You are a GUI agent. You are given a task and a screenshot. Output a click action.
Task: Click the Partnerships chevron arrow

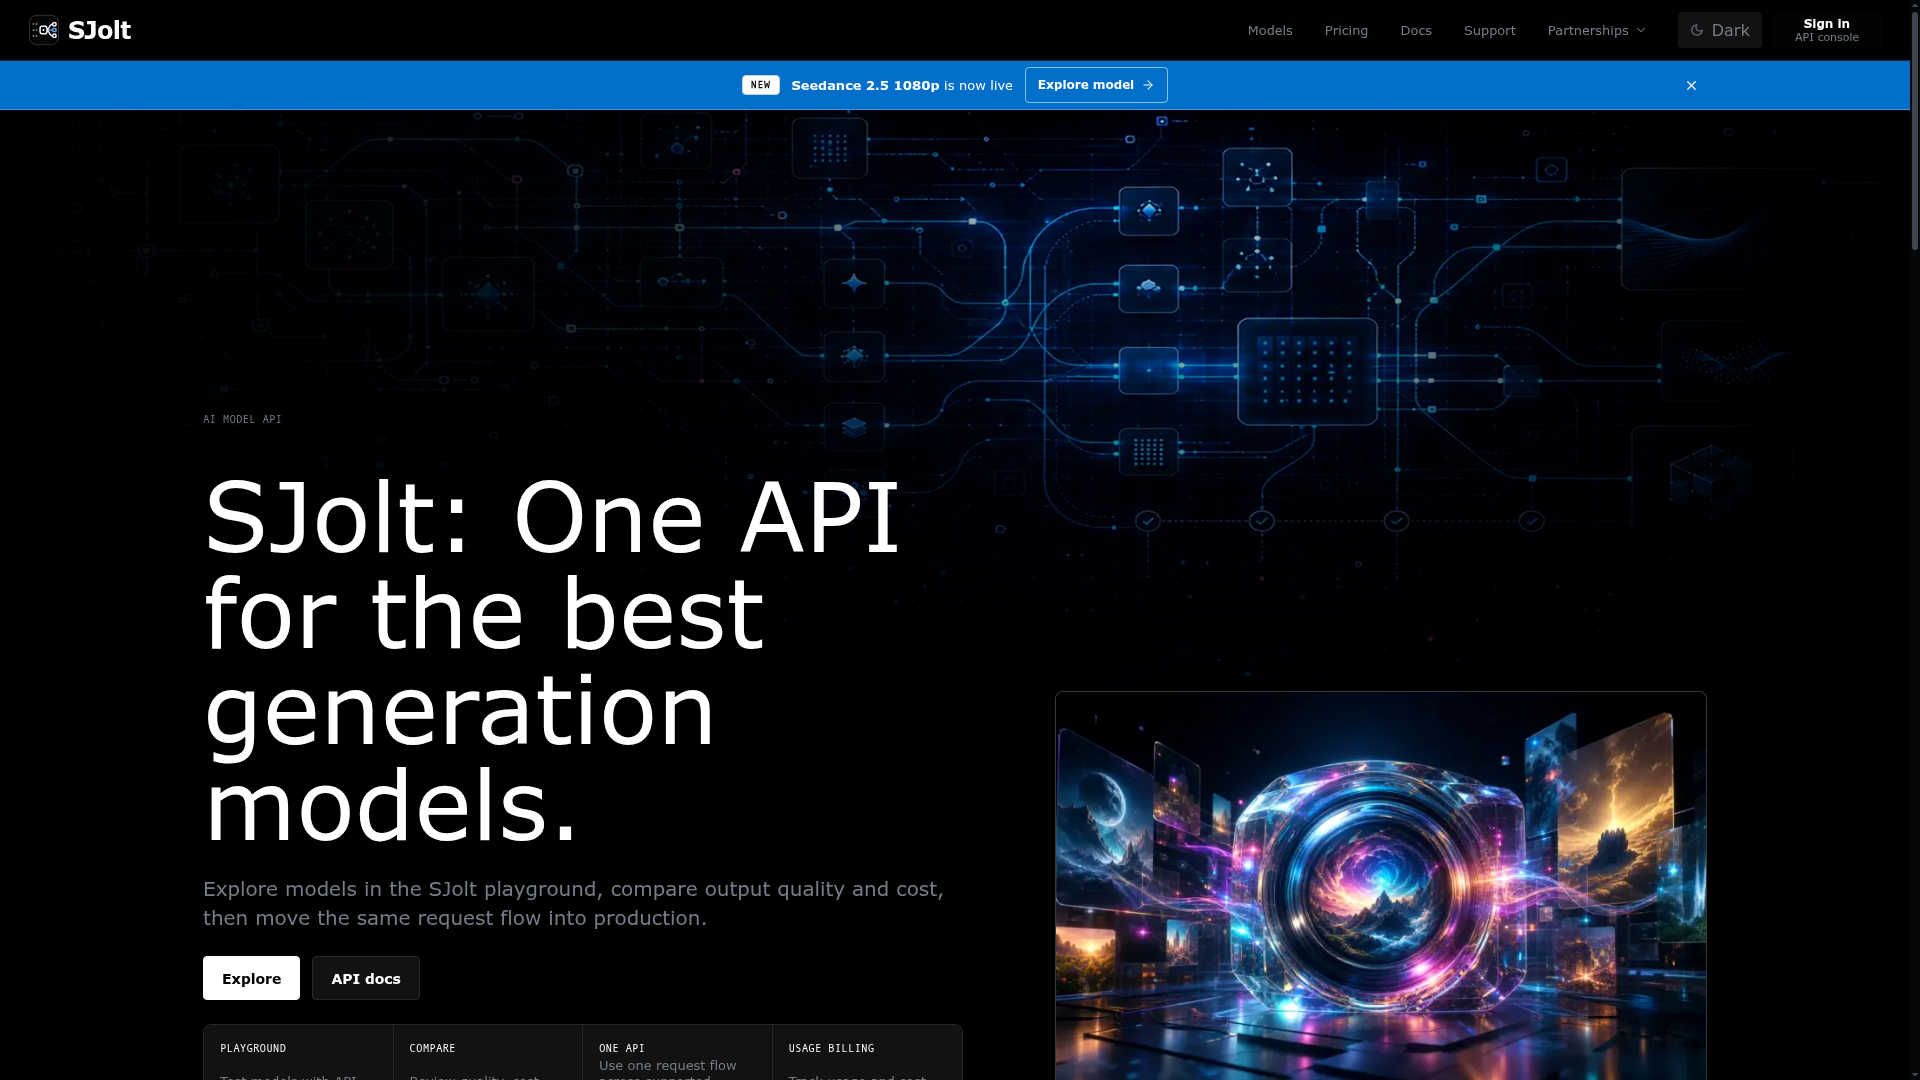pyautogui.click(x=1641, y=30)
